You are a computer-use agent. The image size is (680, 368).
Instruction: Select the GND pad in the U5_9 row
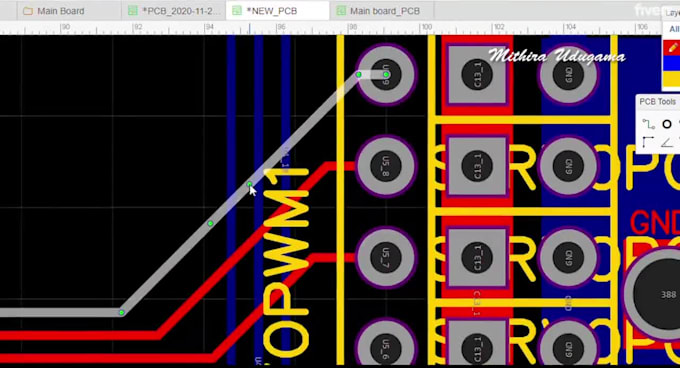pyautogui.click(x=569, y=75)
